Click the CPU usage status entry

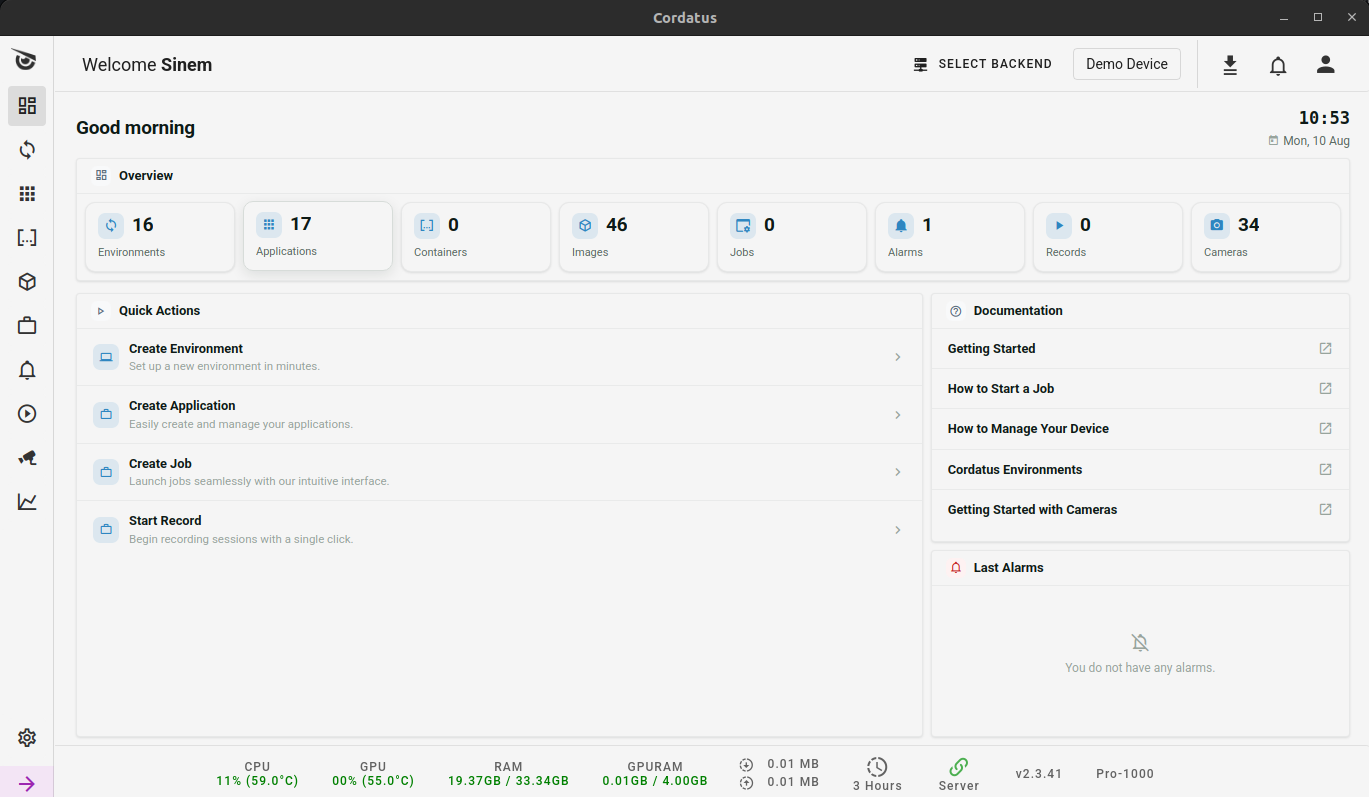click(257, 774)
